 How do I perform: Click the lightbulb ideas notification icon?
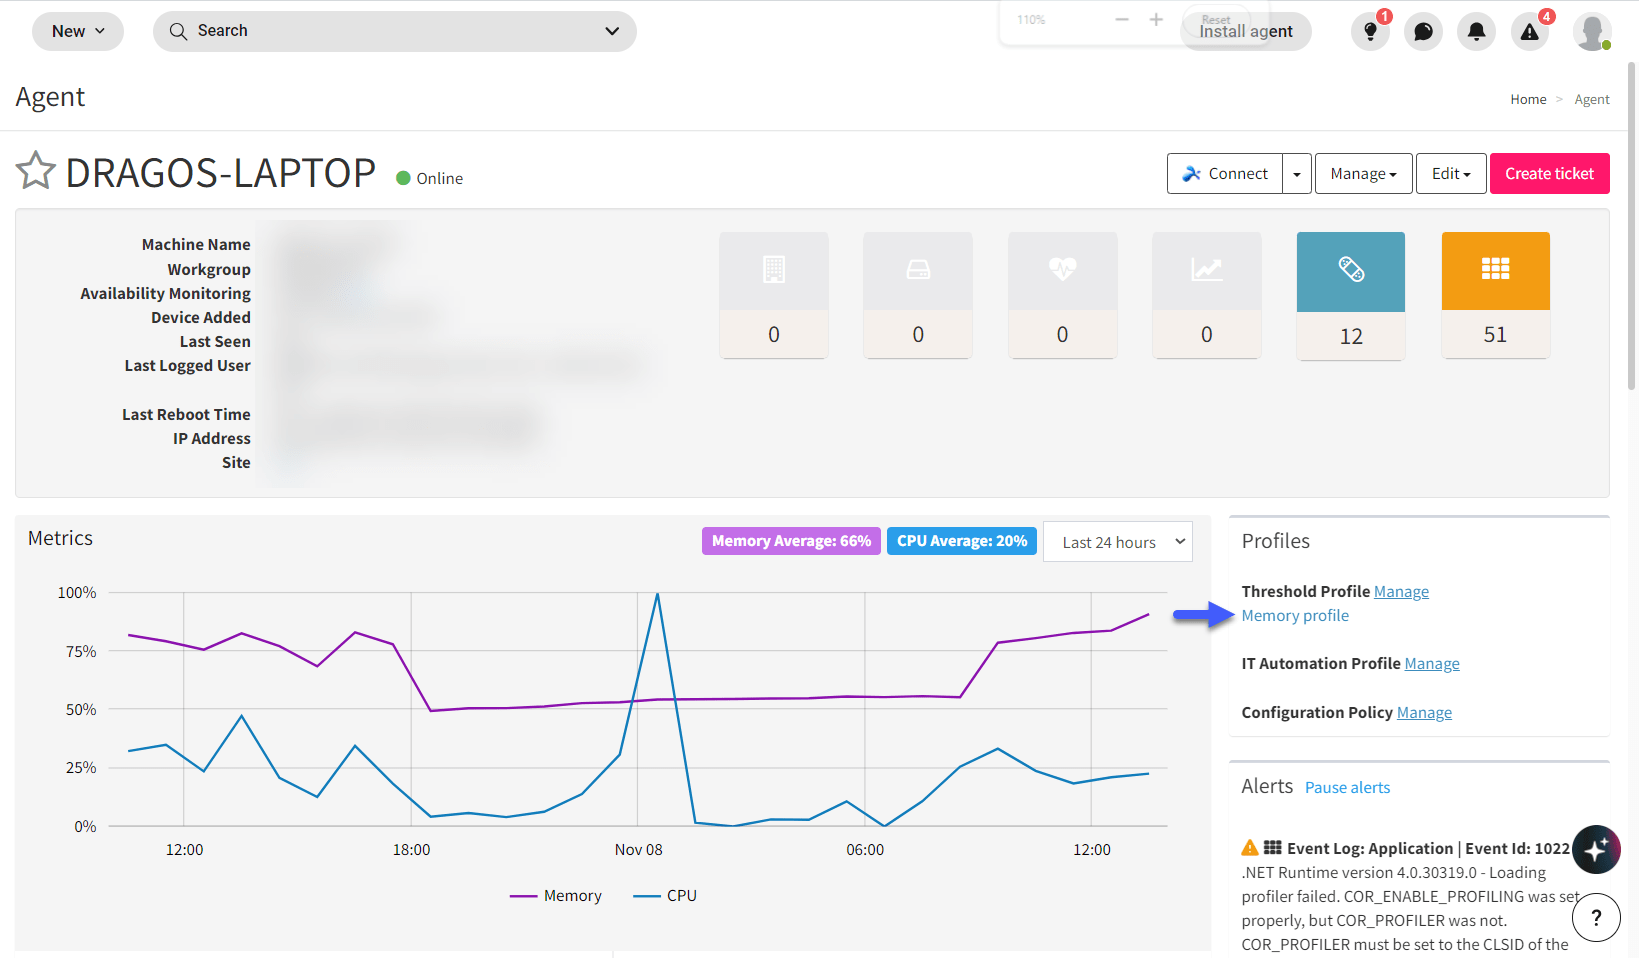(1369, 31)
